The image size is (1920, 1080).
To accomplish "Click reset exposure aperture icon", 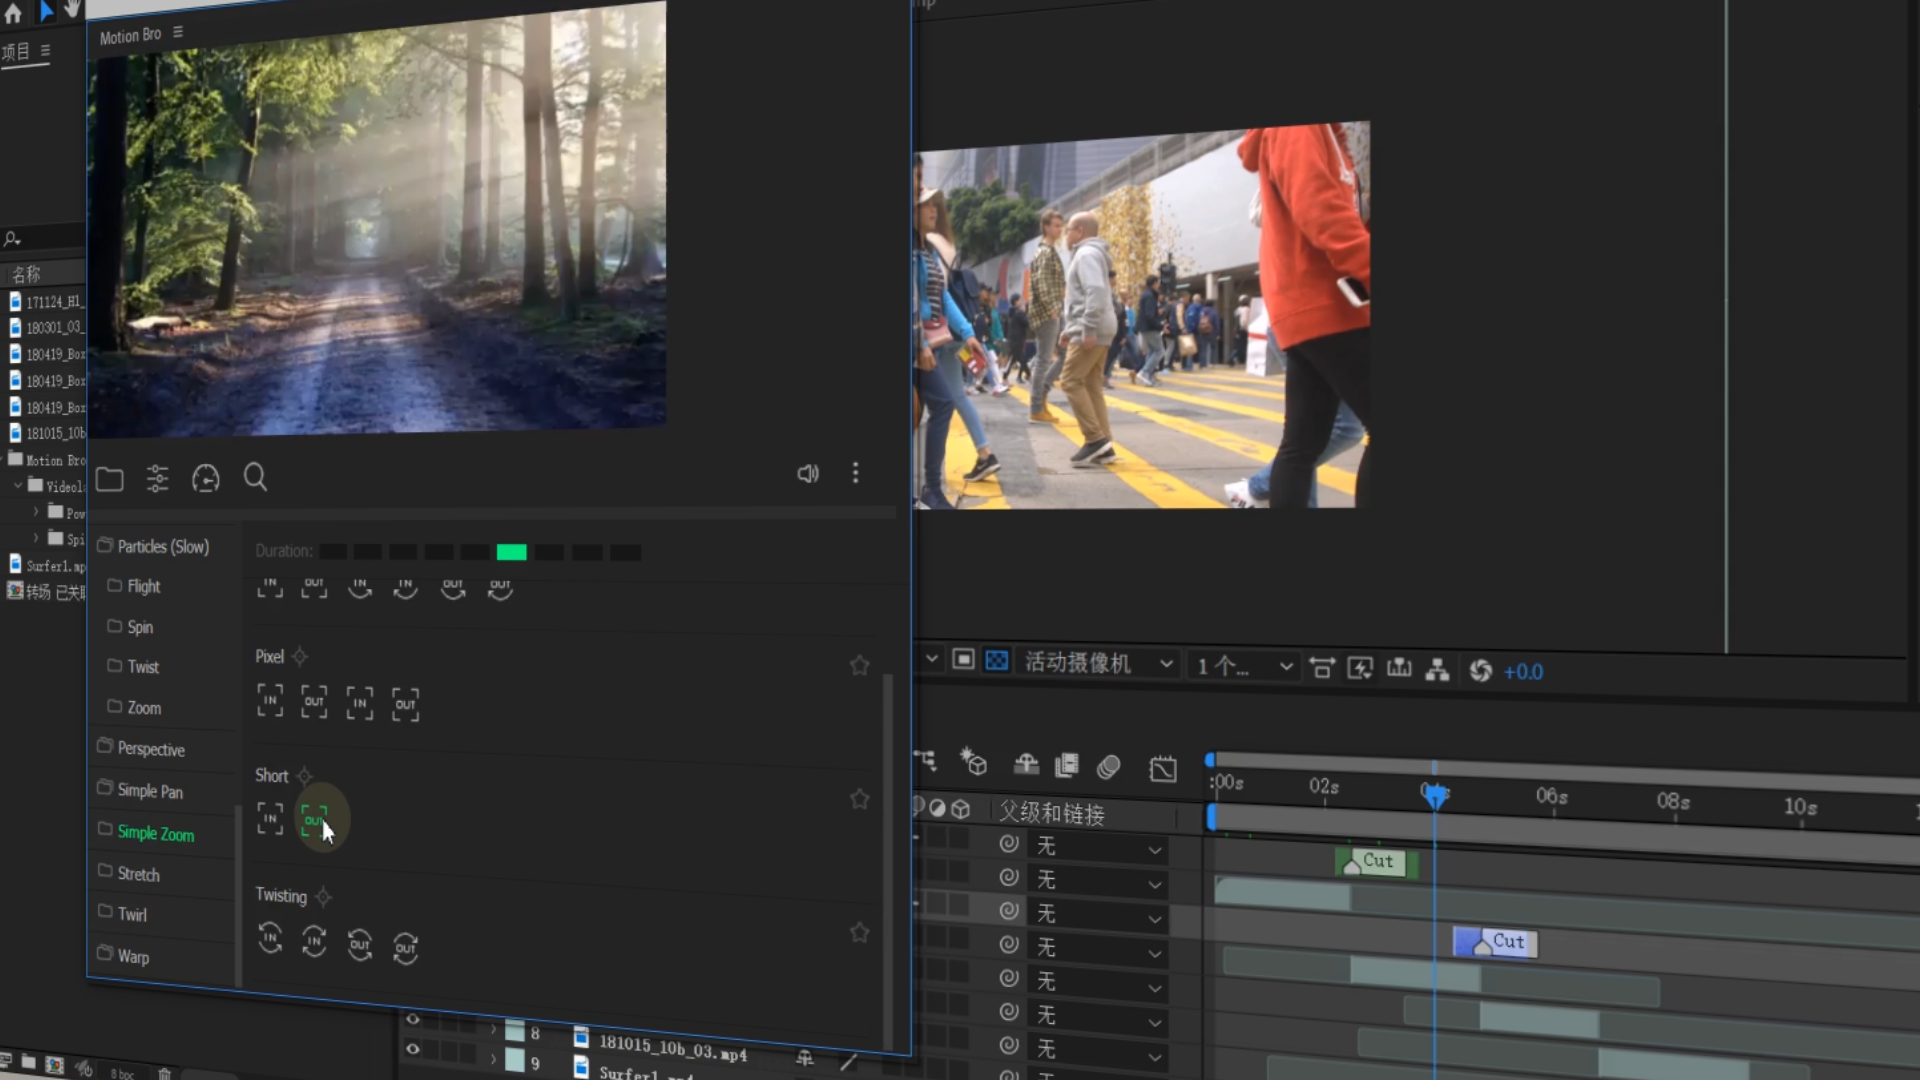I will [1480, 671].
